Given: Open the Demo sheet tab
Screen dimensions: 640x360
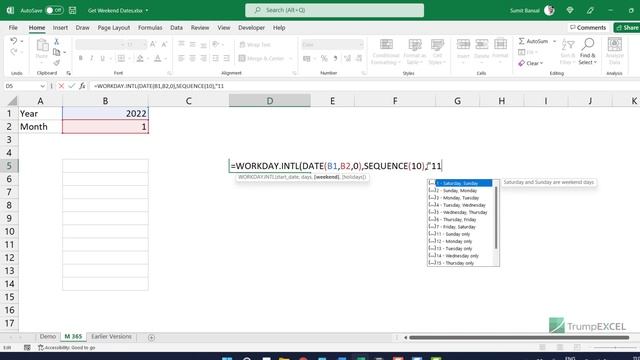Looking at the screenshot, I should (48, 337).
